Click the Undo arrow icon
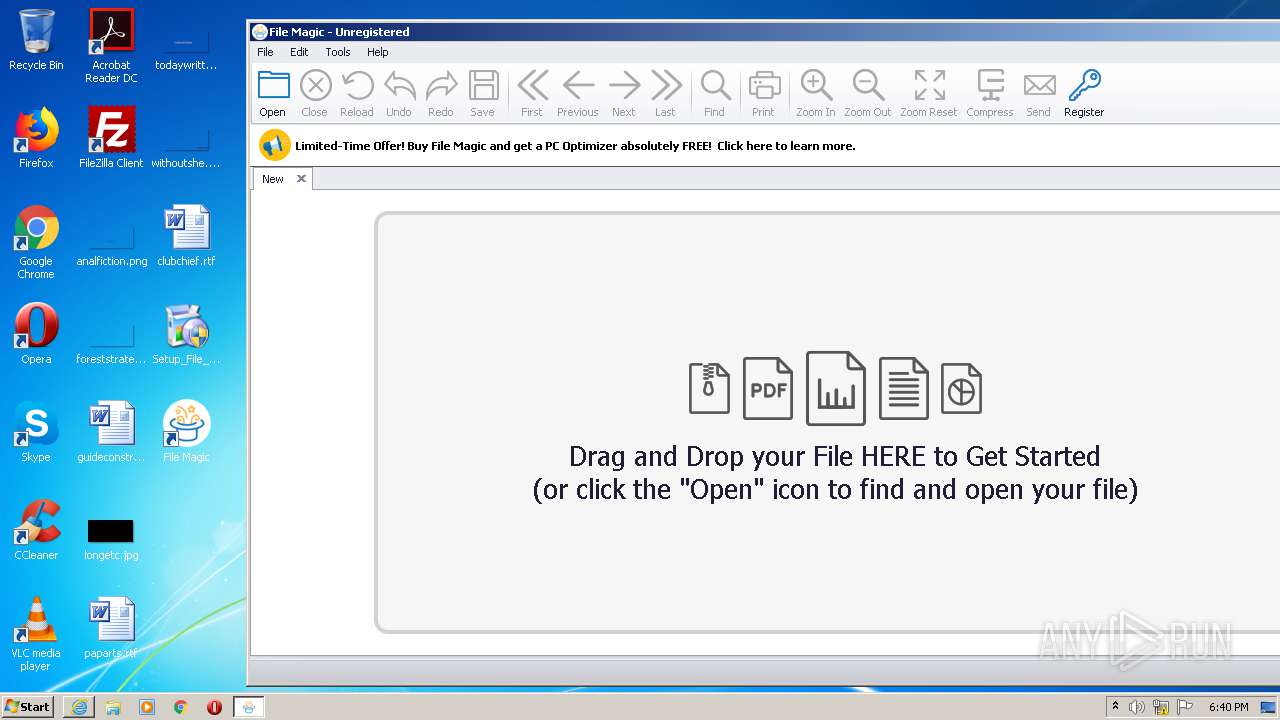Viewport: 1280px width, 720px height. coord(399,87)
